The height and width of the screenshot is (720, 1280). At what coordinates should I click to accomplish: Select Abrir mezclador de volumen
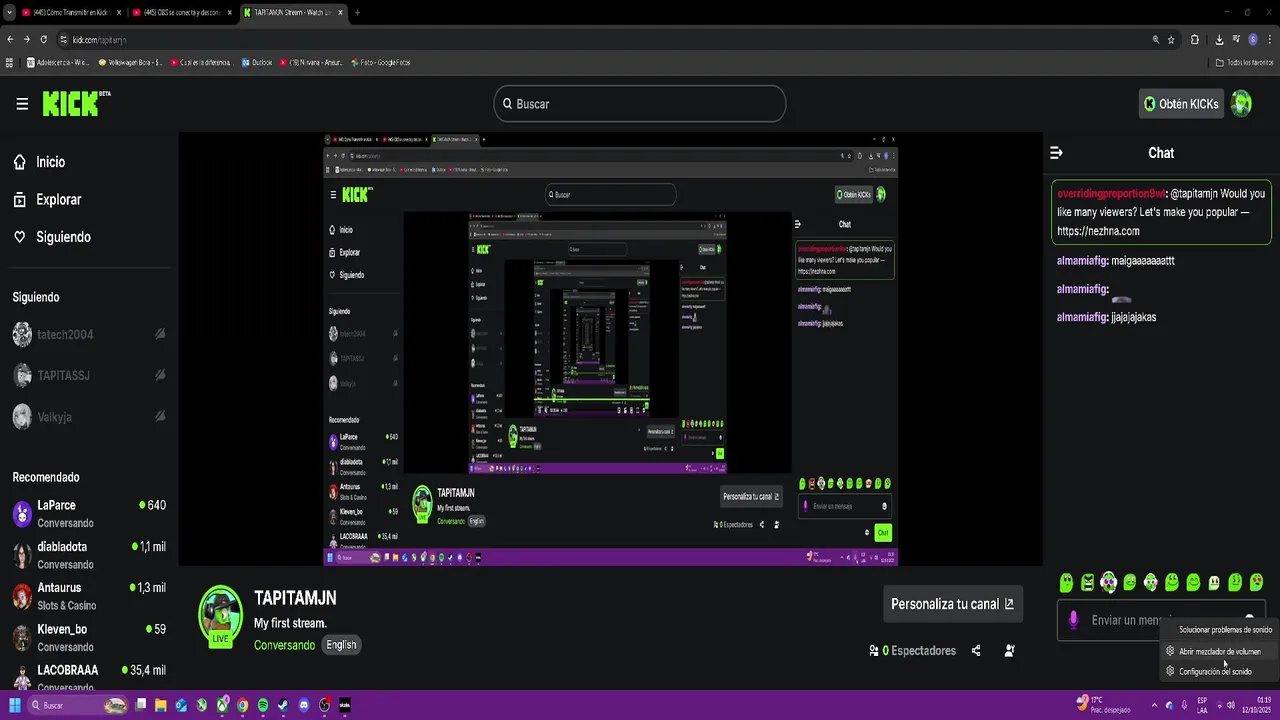1219,651
